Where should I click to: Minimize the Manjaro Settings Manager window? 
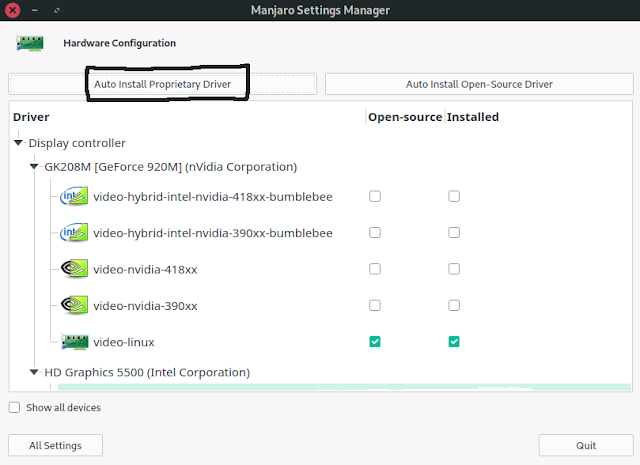click(x=35, y=10)
